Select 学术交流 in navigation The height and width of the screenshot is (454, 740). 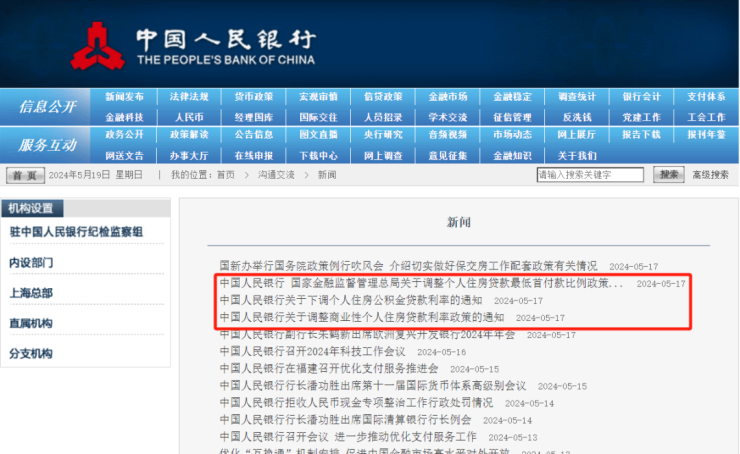click(447, 118)
